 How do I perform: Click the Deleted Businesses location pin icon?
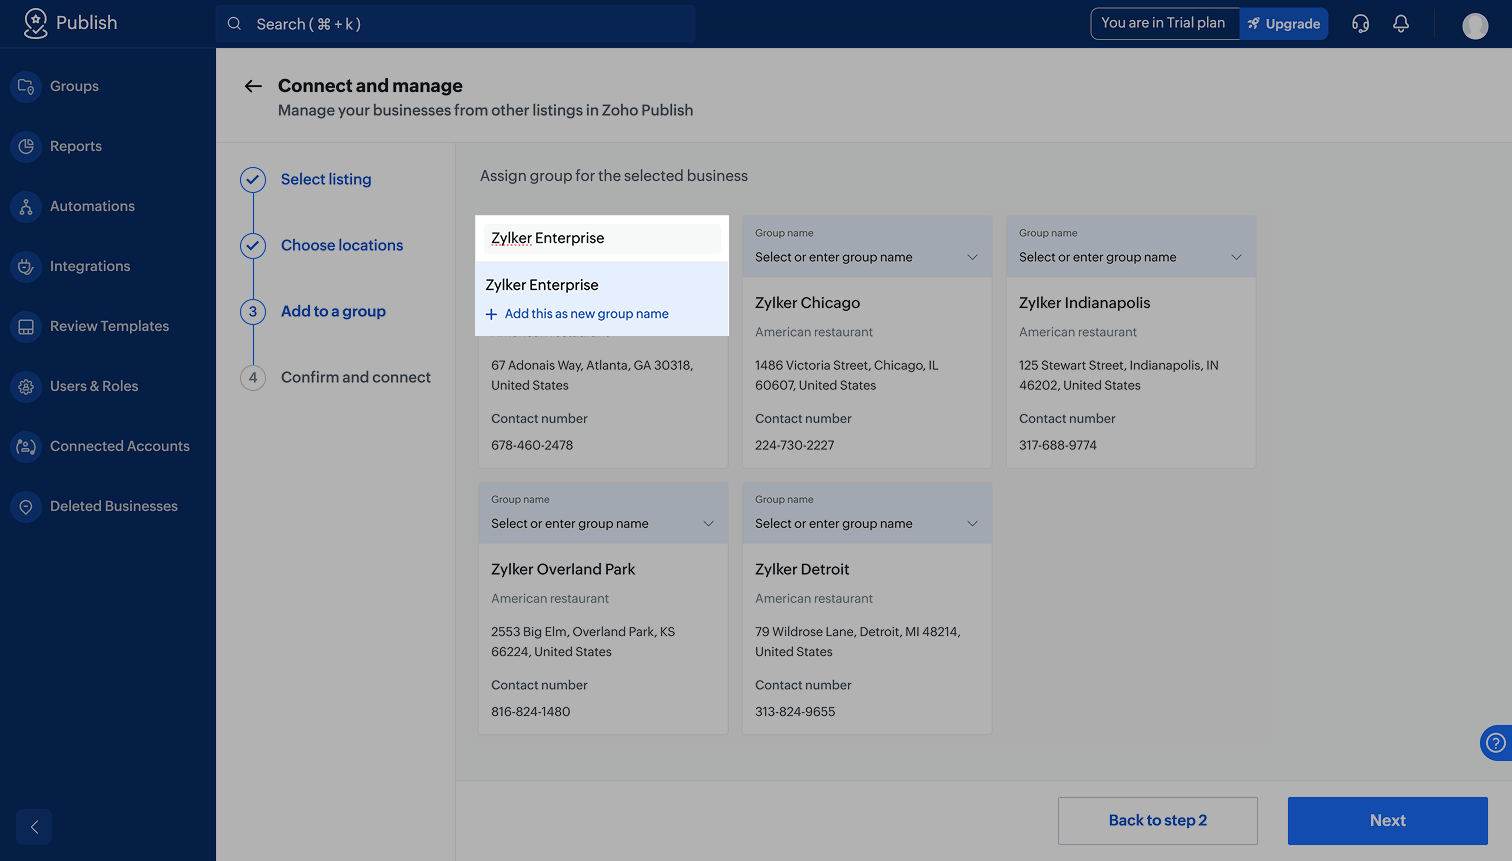pyautogui.click(x=26, y=507)
